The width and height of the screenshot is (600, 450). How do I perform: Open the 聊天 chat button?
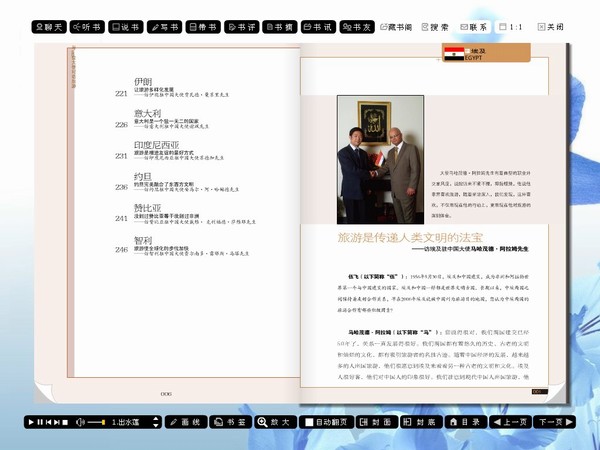pyautogui.click(x=49, y=27)
